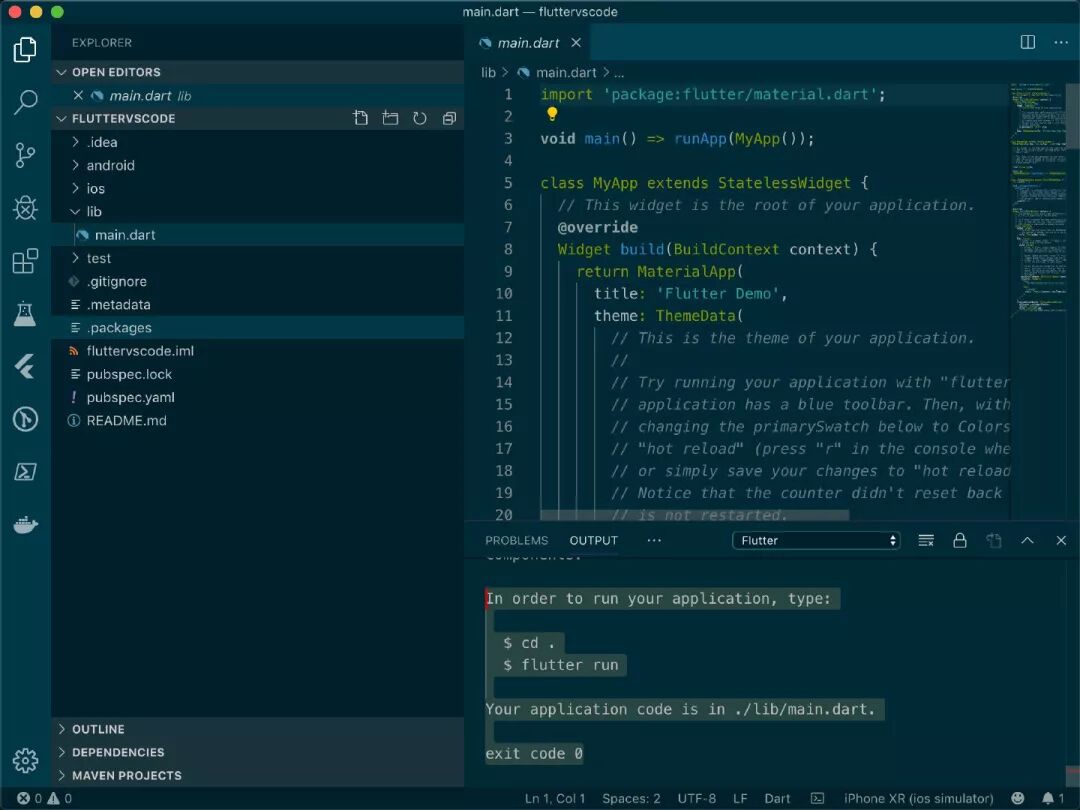
Task: Collapse all folders in Explorer
Action: pos(449,118)
